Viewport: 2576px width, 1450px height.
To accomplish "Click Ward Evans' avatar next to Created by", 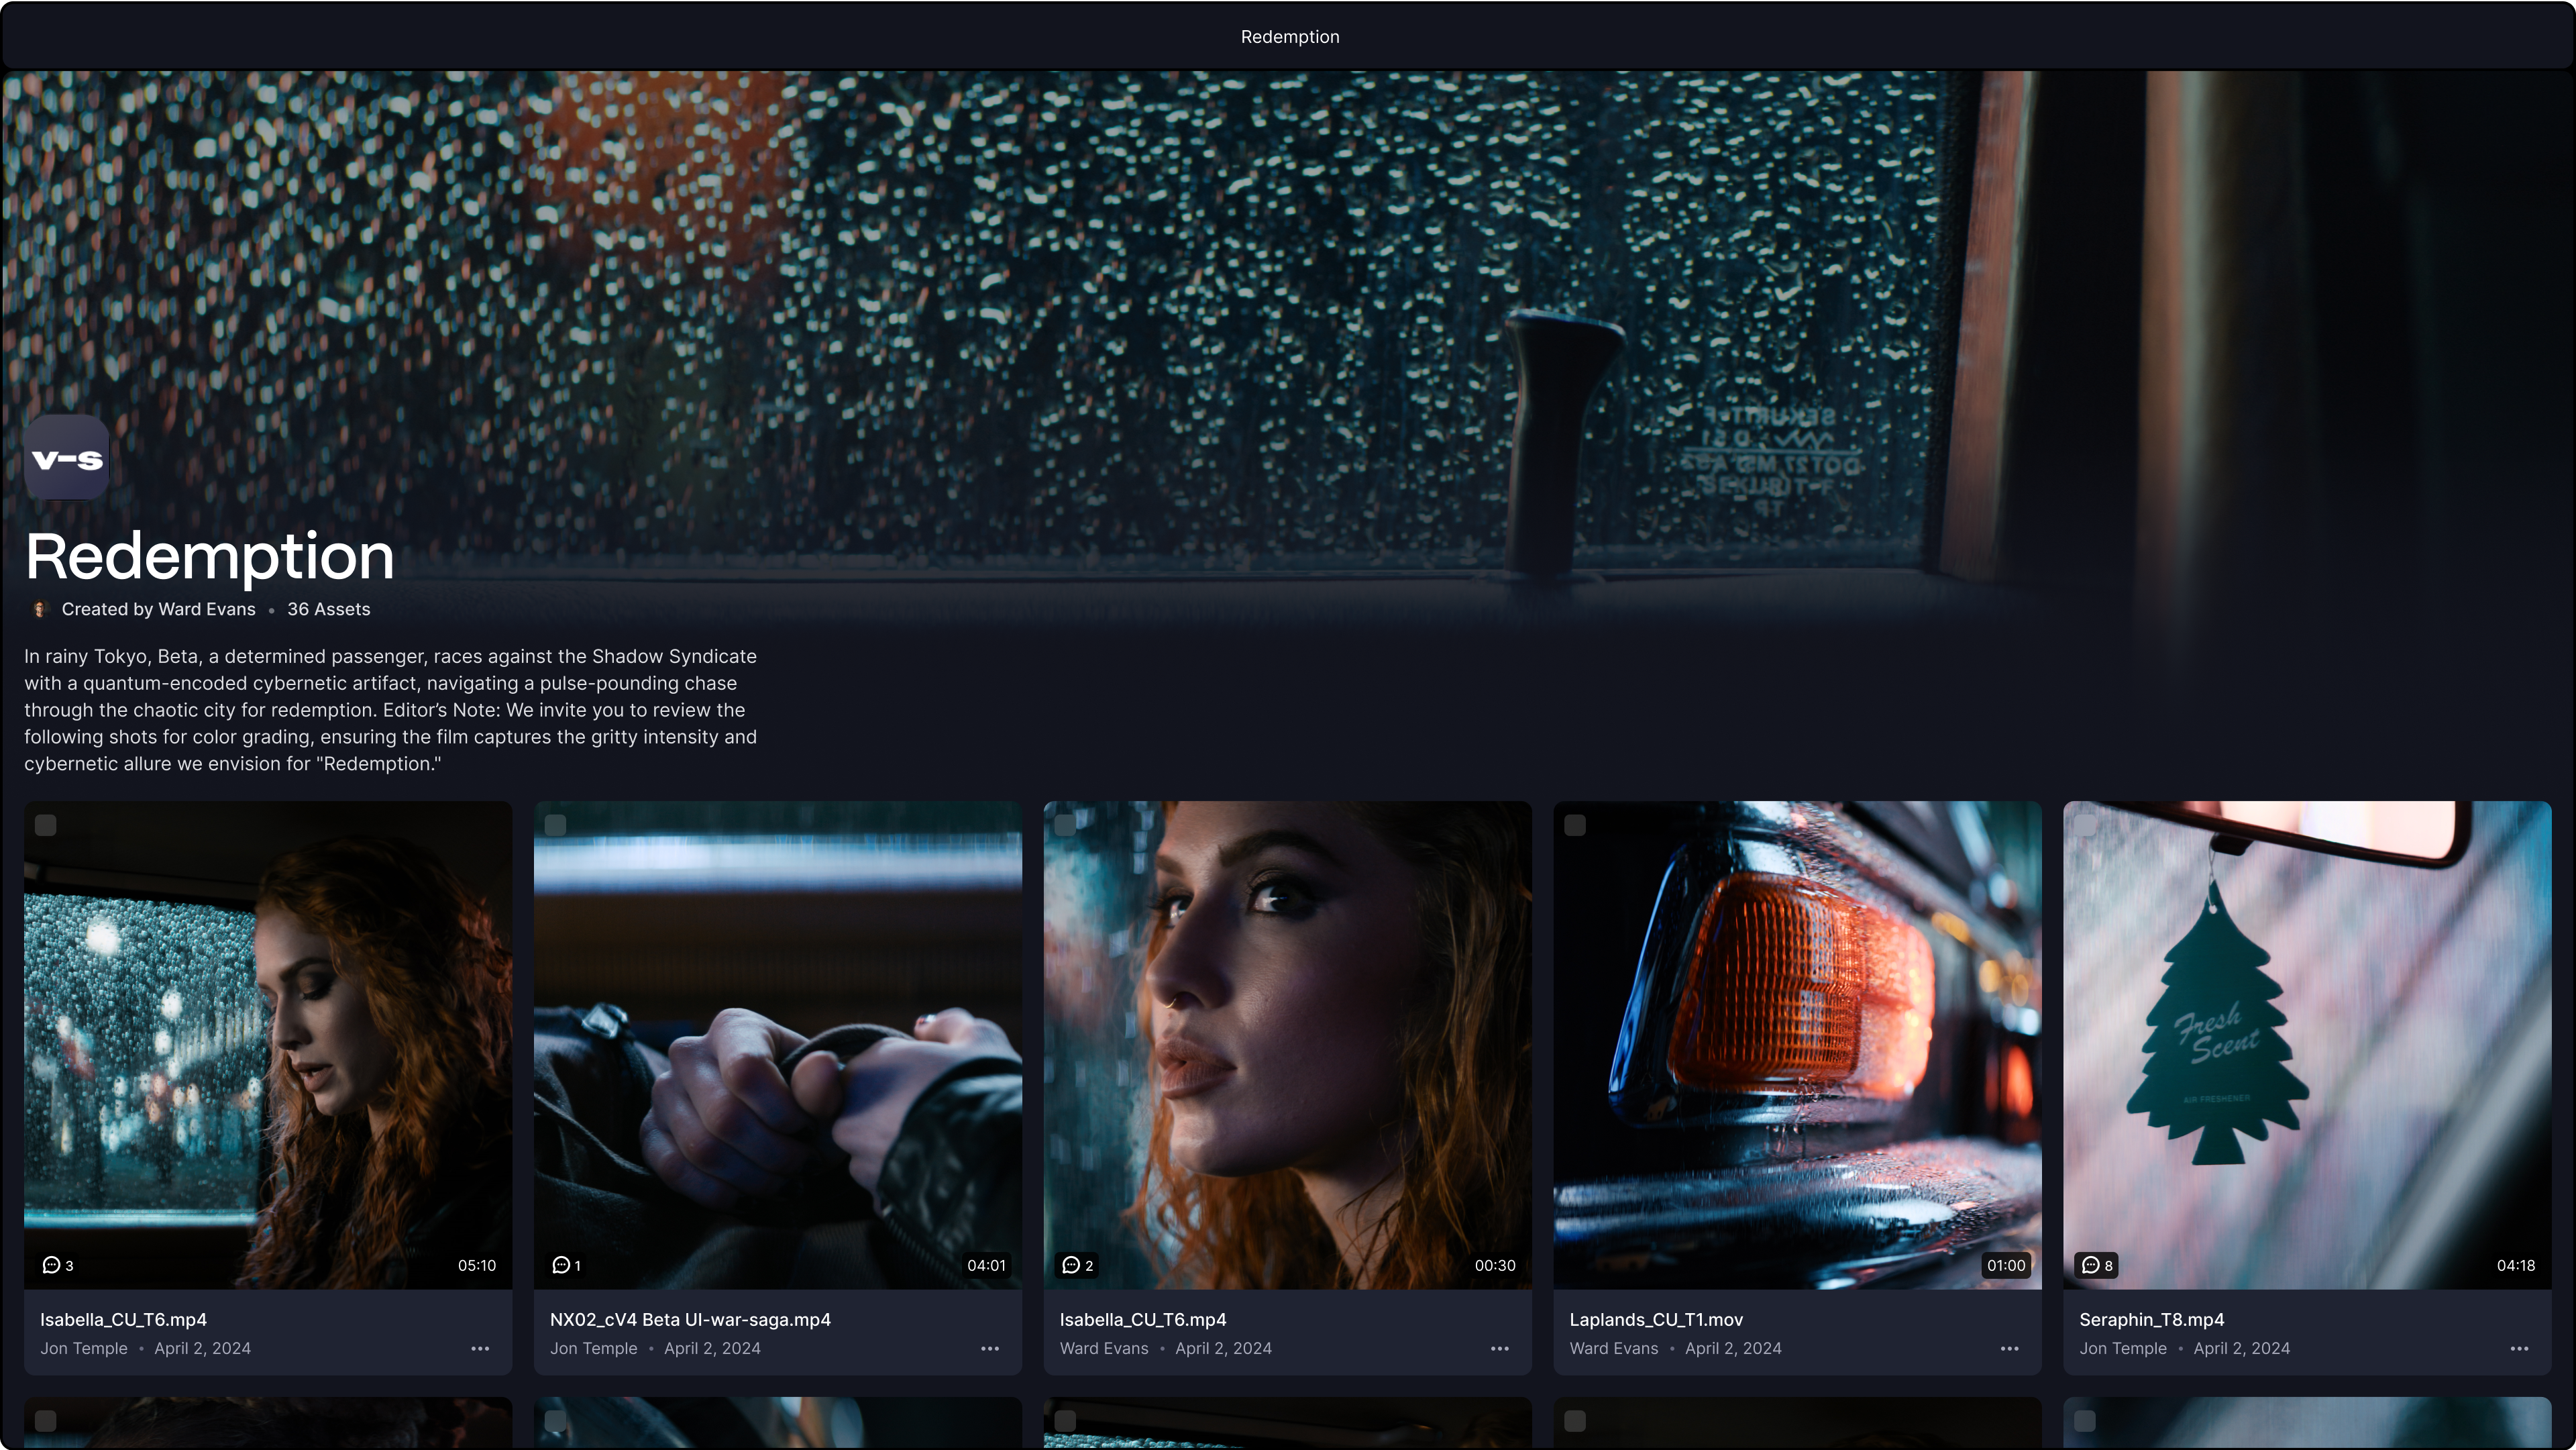I will (x=40, y=609).
